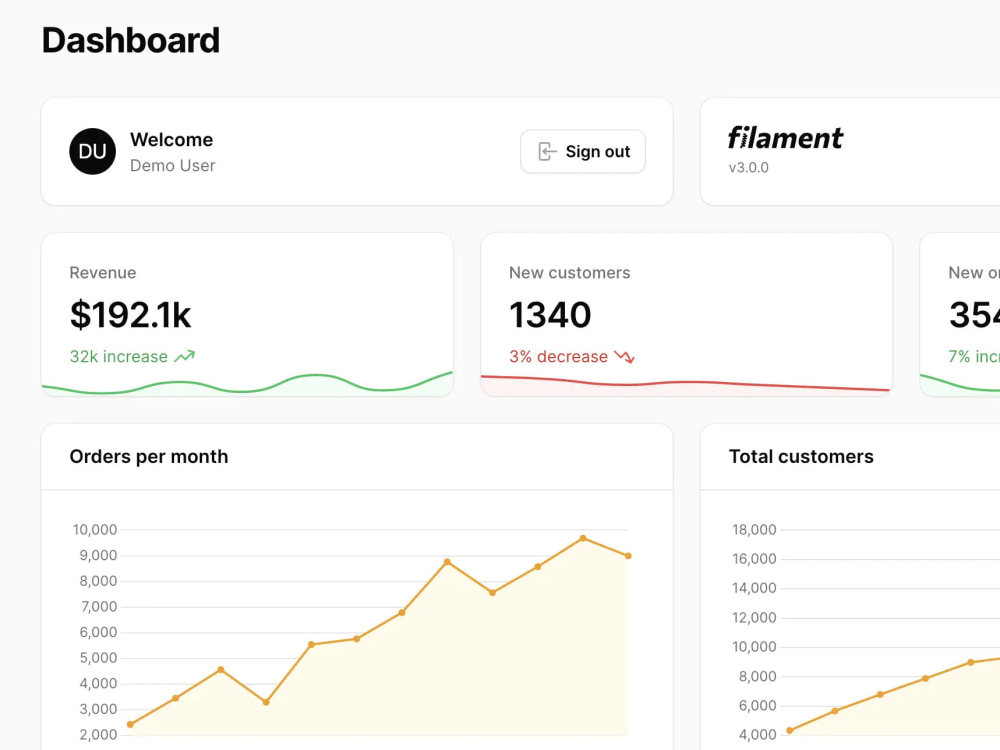Click the red decrease trend arrow icon

tap(624, 357)
